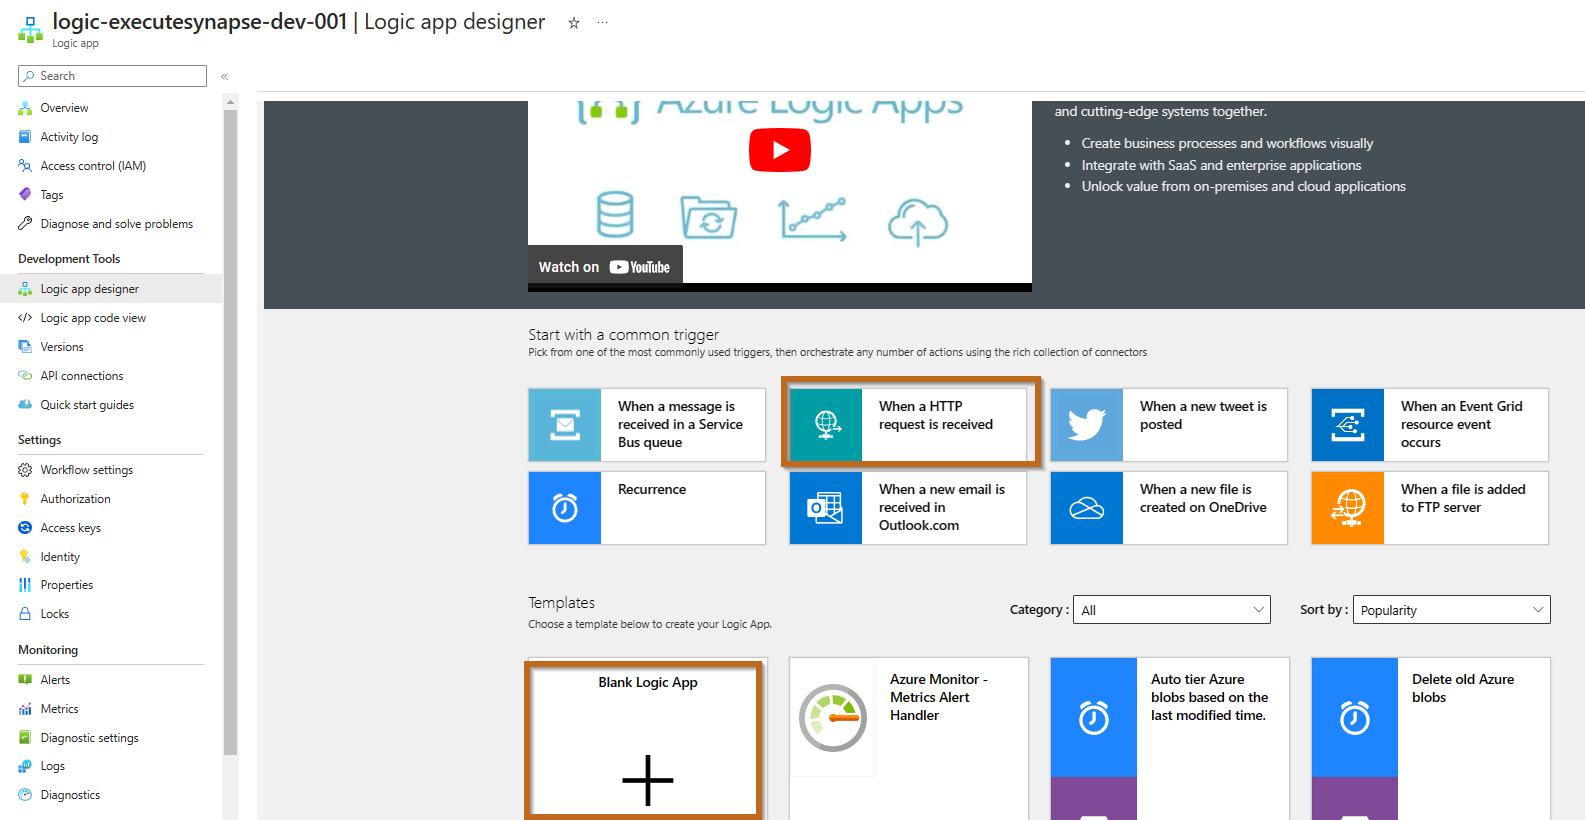Click the Identity key icon in sidebar

click(x=25, y=557)
